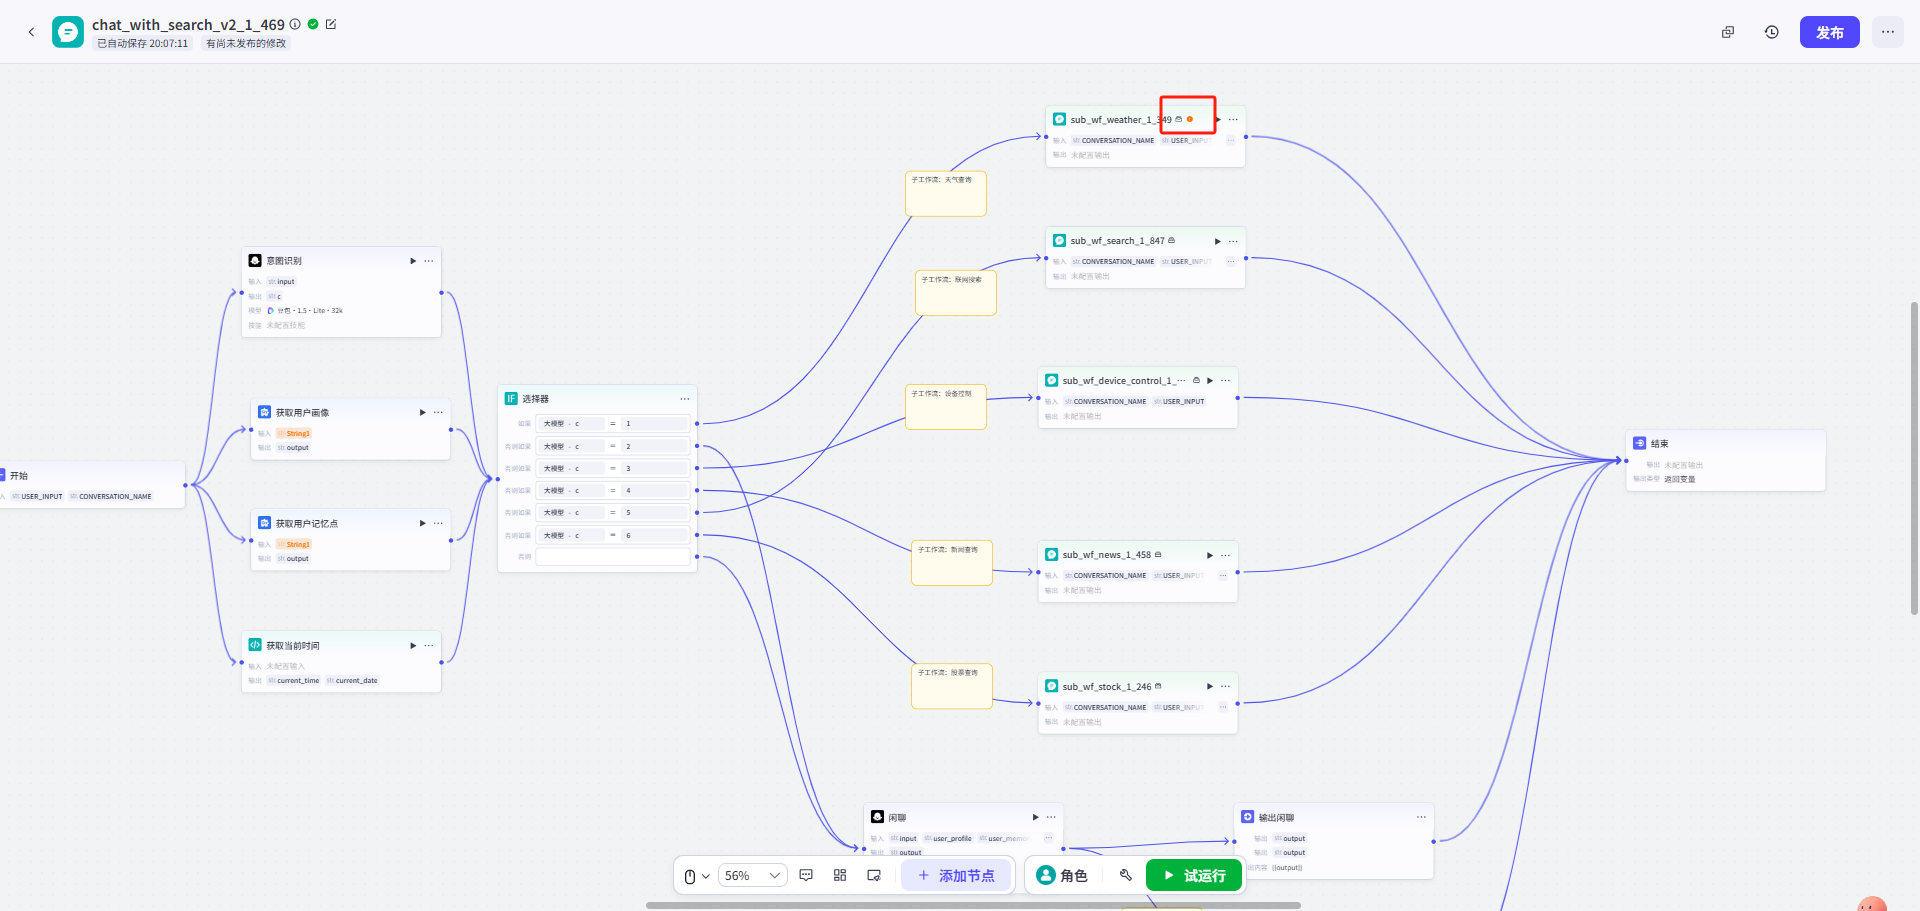
Task: Click the 大模型 - c field of condition 3
Action: pyautogui.click(x=569, y=468)
